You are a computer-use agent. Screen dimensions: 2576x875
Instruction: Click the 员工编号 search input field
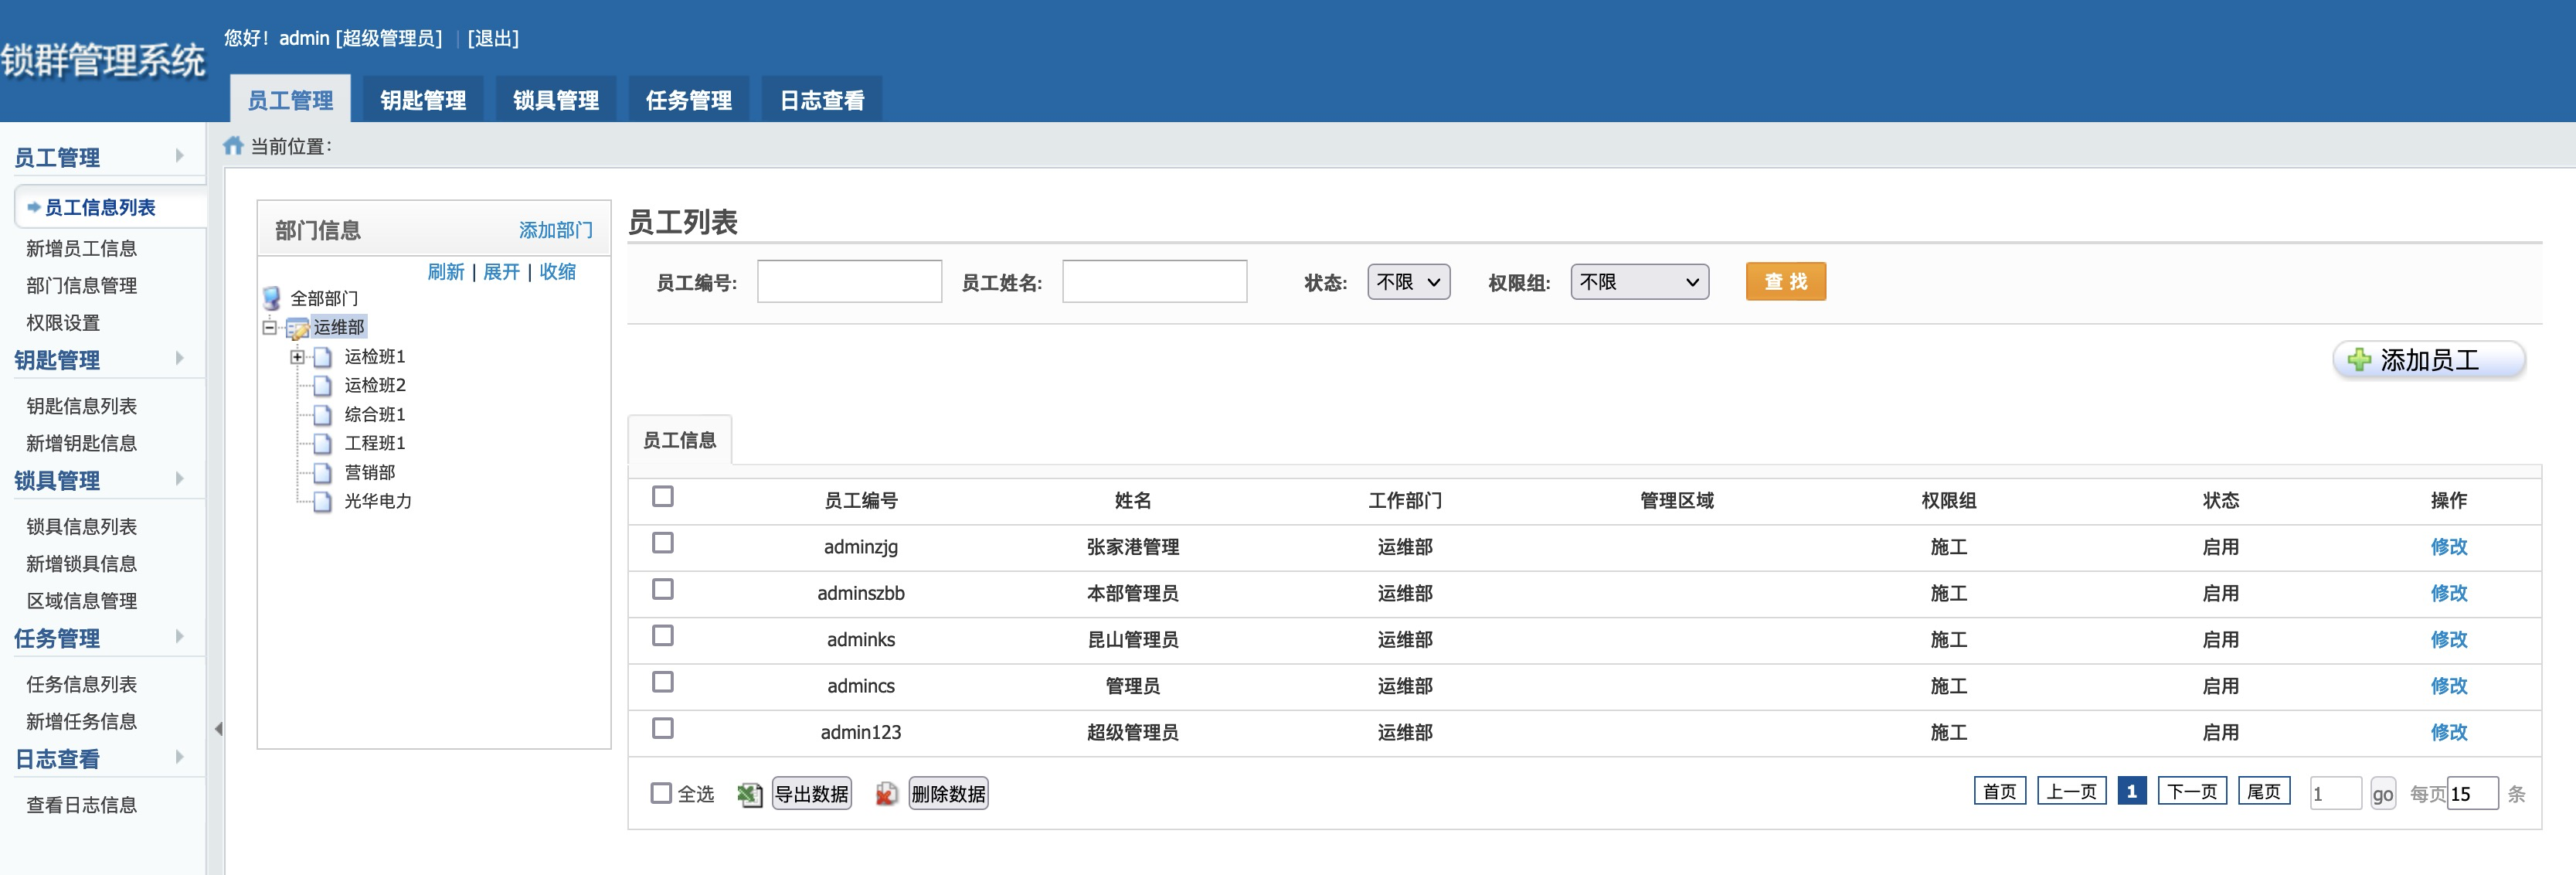point(849,282)
